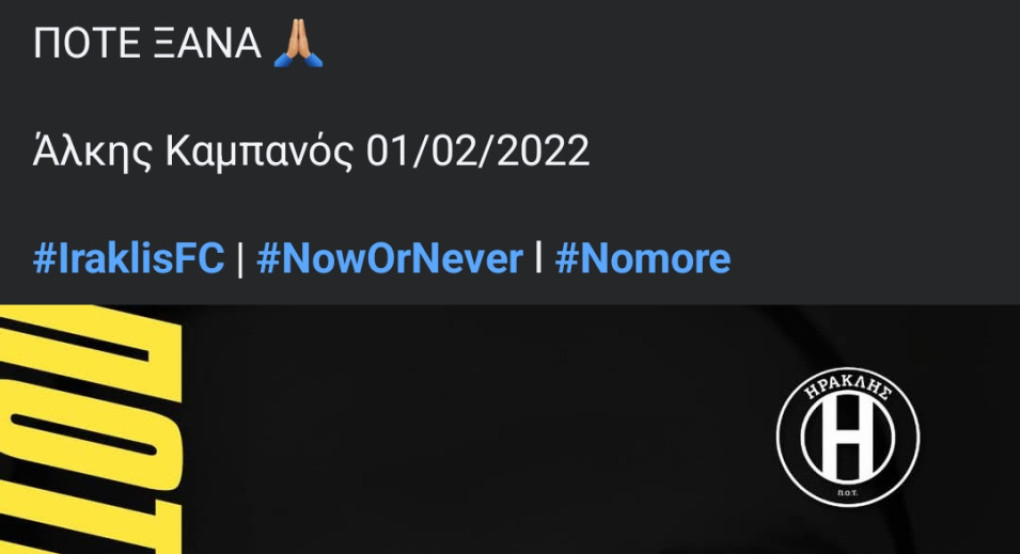Click the ΠΟΤΕ ΞΑΝΑ caption line

click(x=178, y=44)
